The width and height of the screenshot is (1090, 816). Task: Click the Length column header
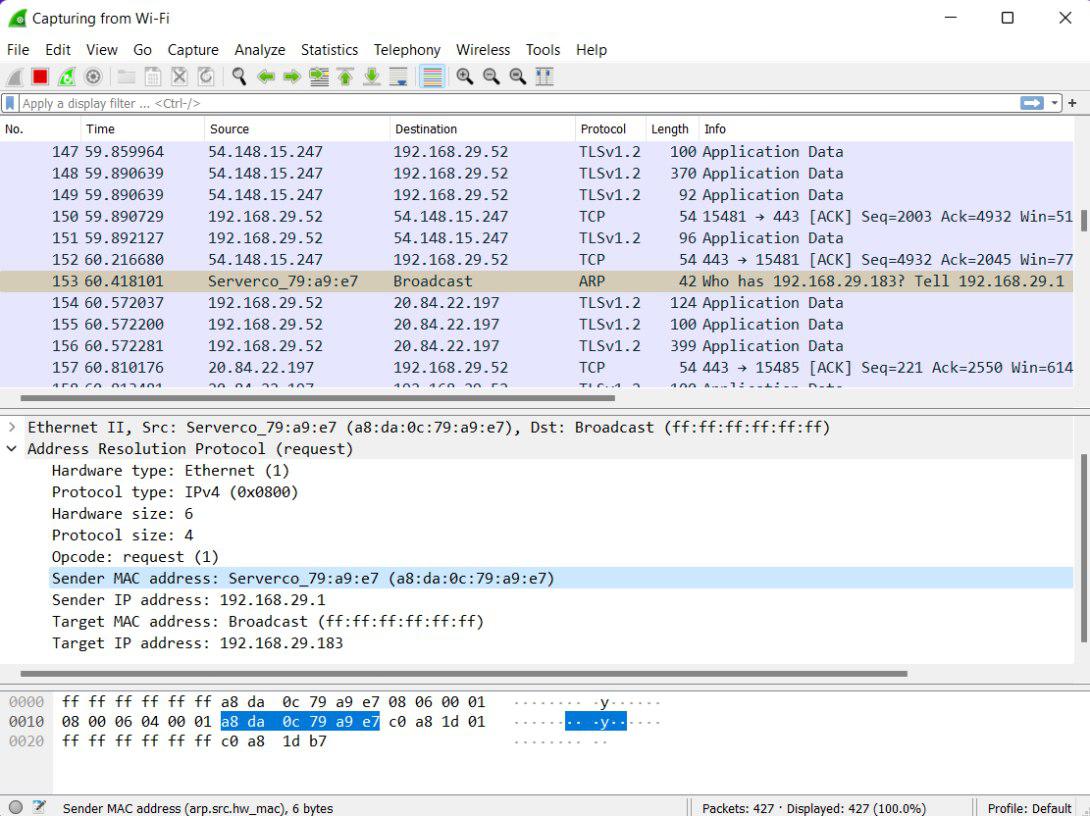point(672,129)
